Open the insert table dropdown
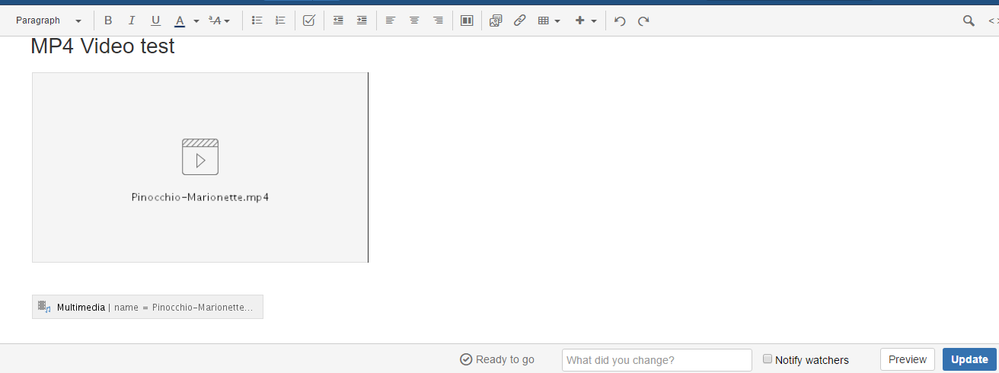Image resolution: width=999 pixels, height=373 pixels. click(x=549, y=20)
